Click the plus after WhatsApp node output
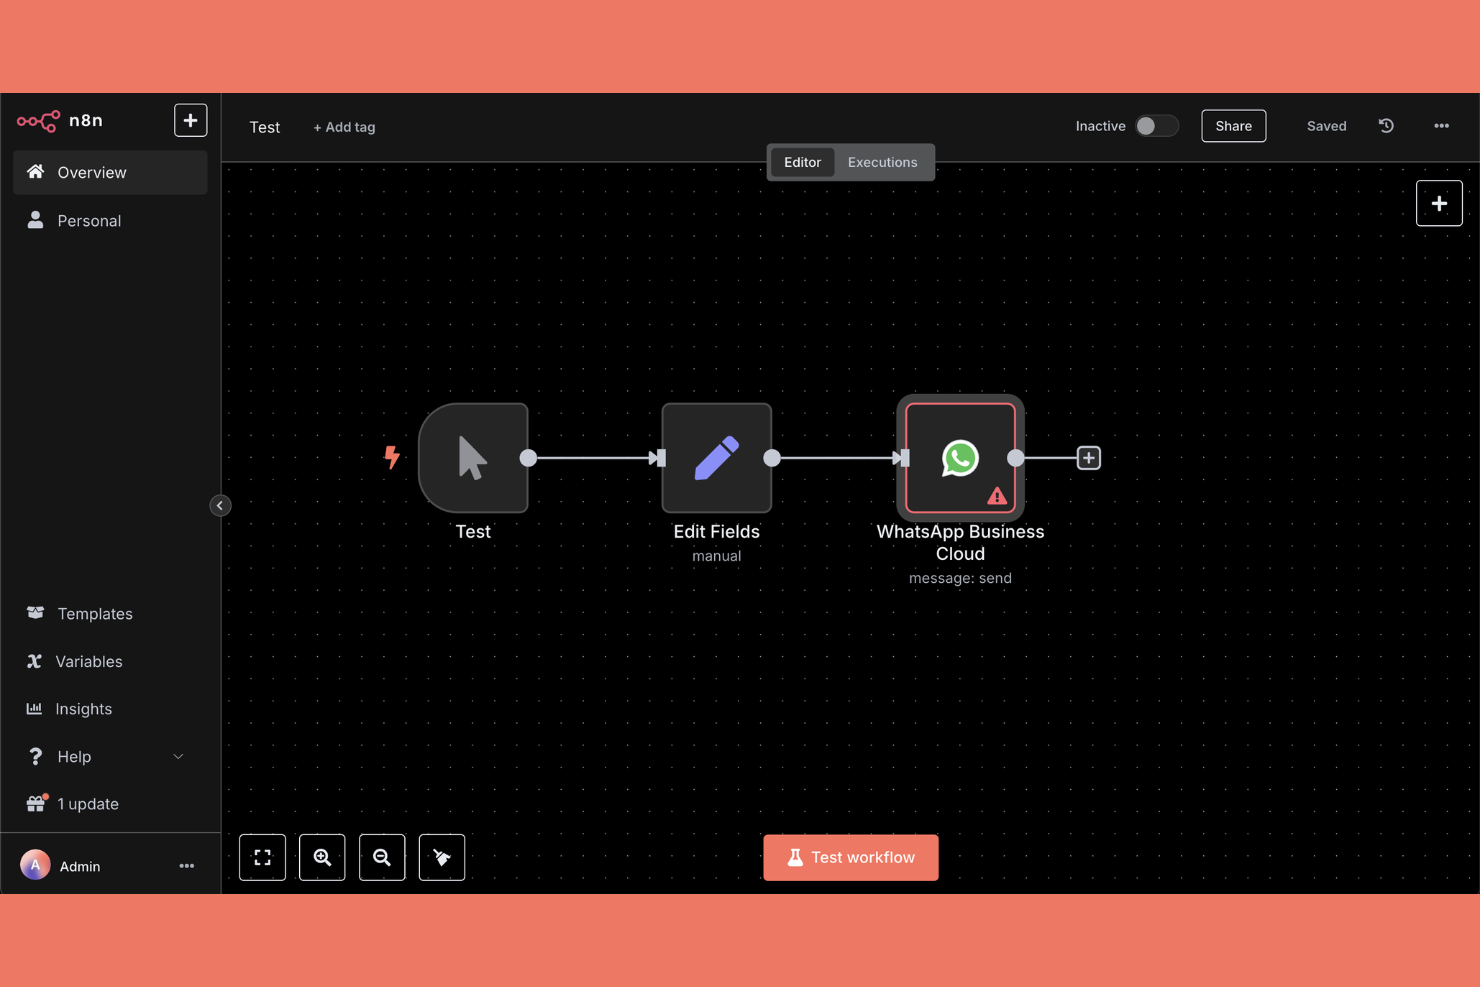 1088,458
